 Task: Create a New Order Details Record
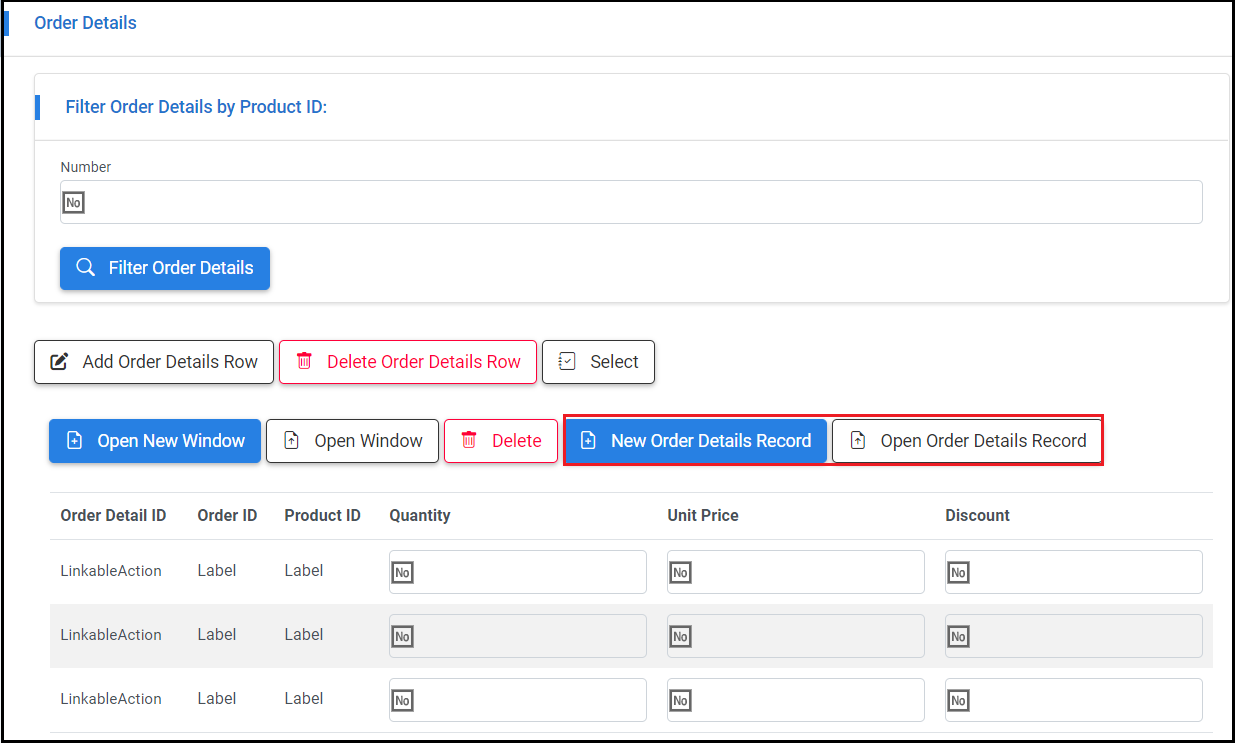696,441
